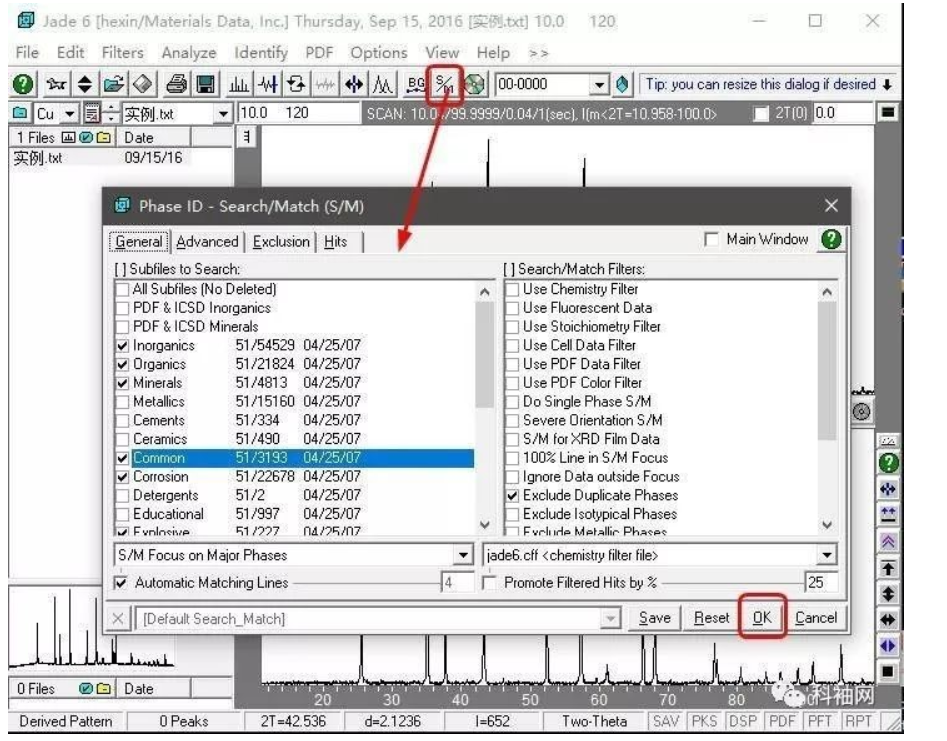Click the Promote Filtered Hits slider track
The image size is (947, 741).
[731, 583]
